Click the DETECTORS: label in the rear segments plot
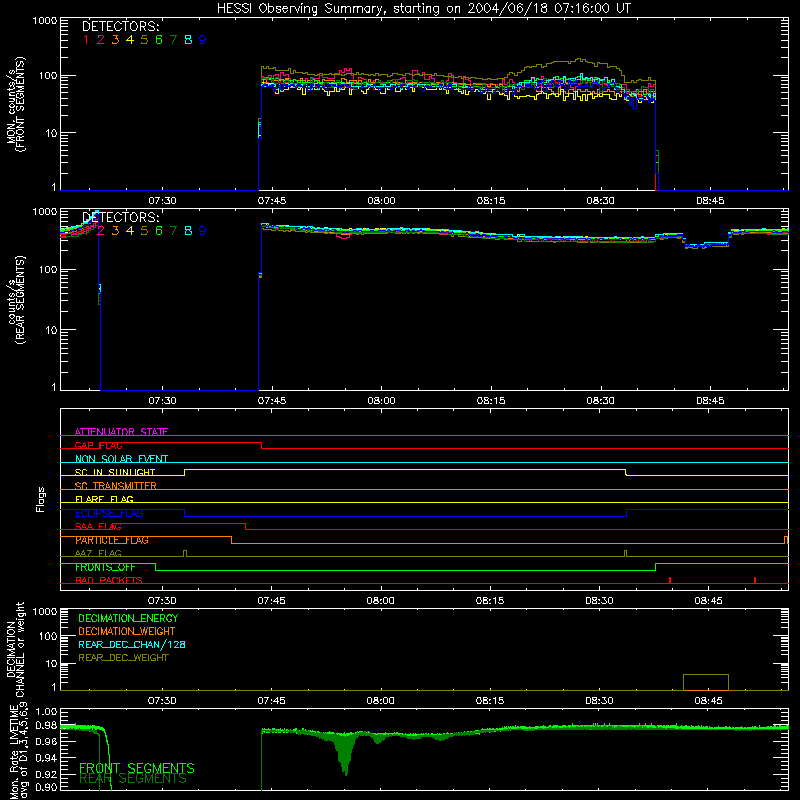The height and width of the screenshot is (800, 800). click(121, 217)
